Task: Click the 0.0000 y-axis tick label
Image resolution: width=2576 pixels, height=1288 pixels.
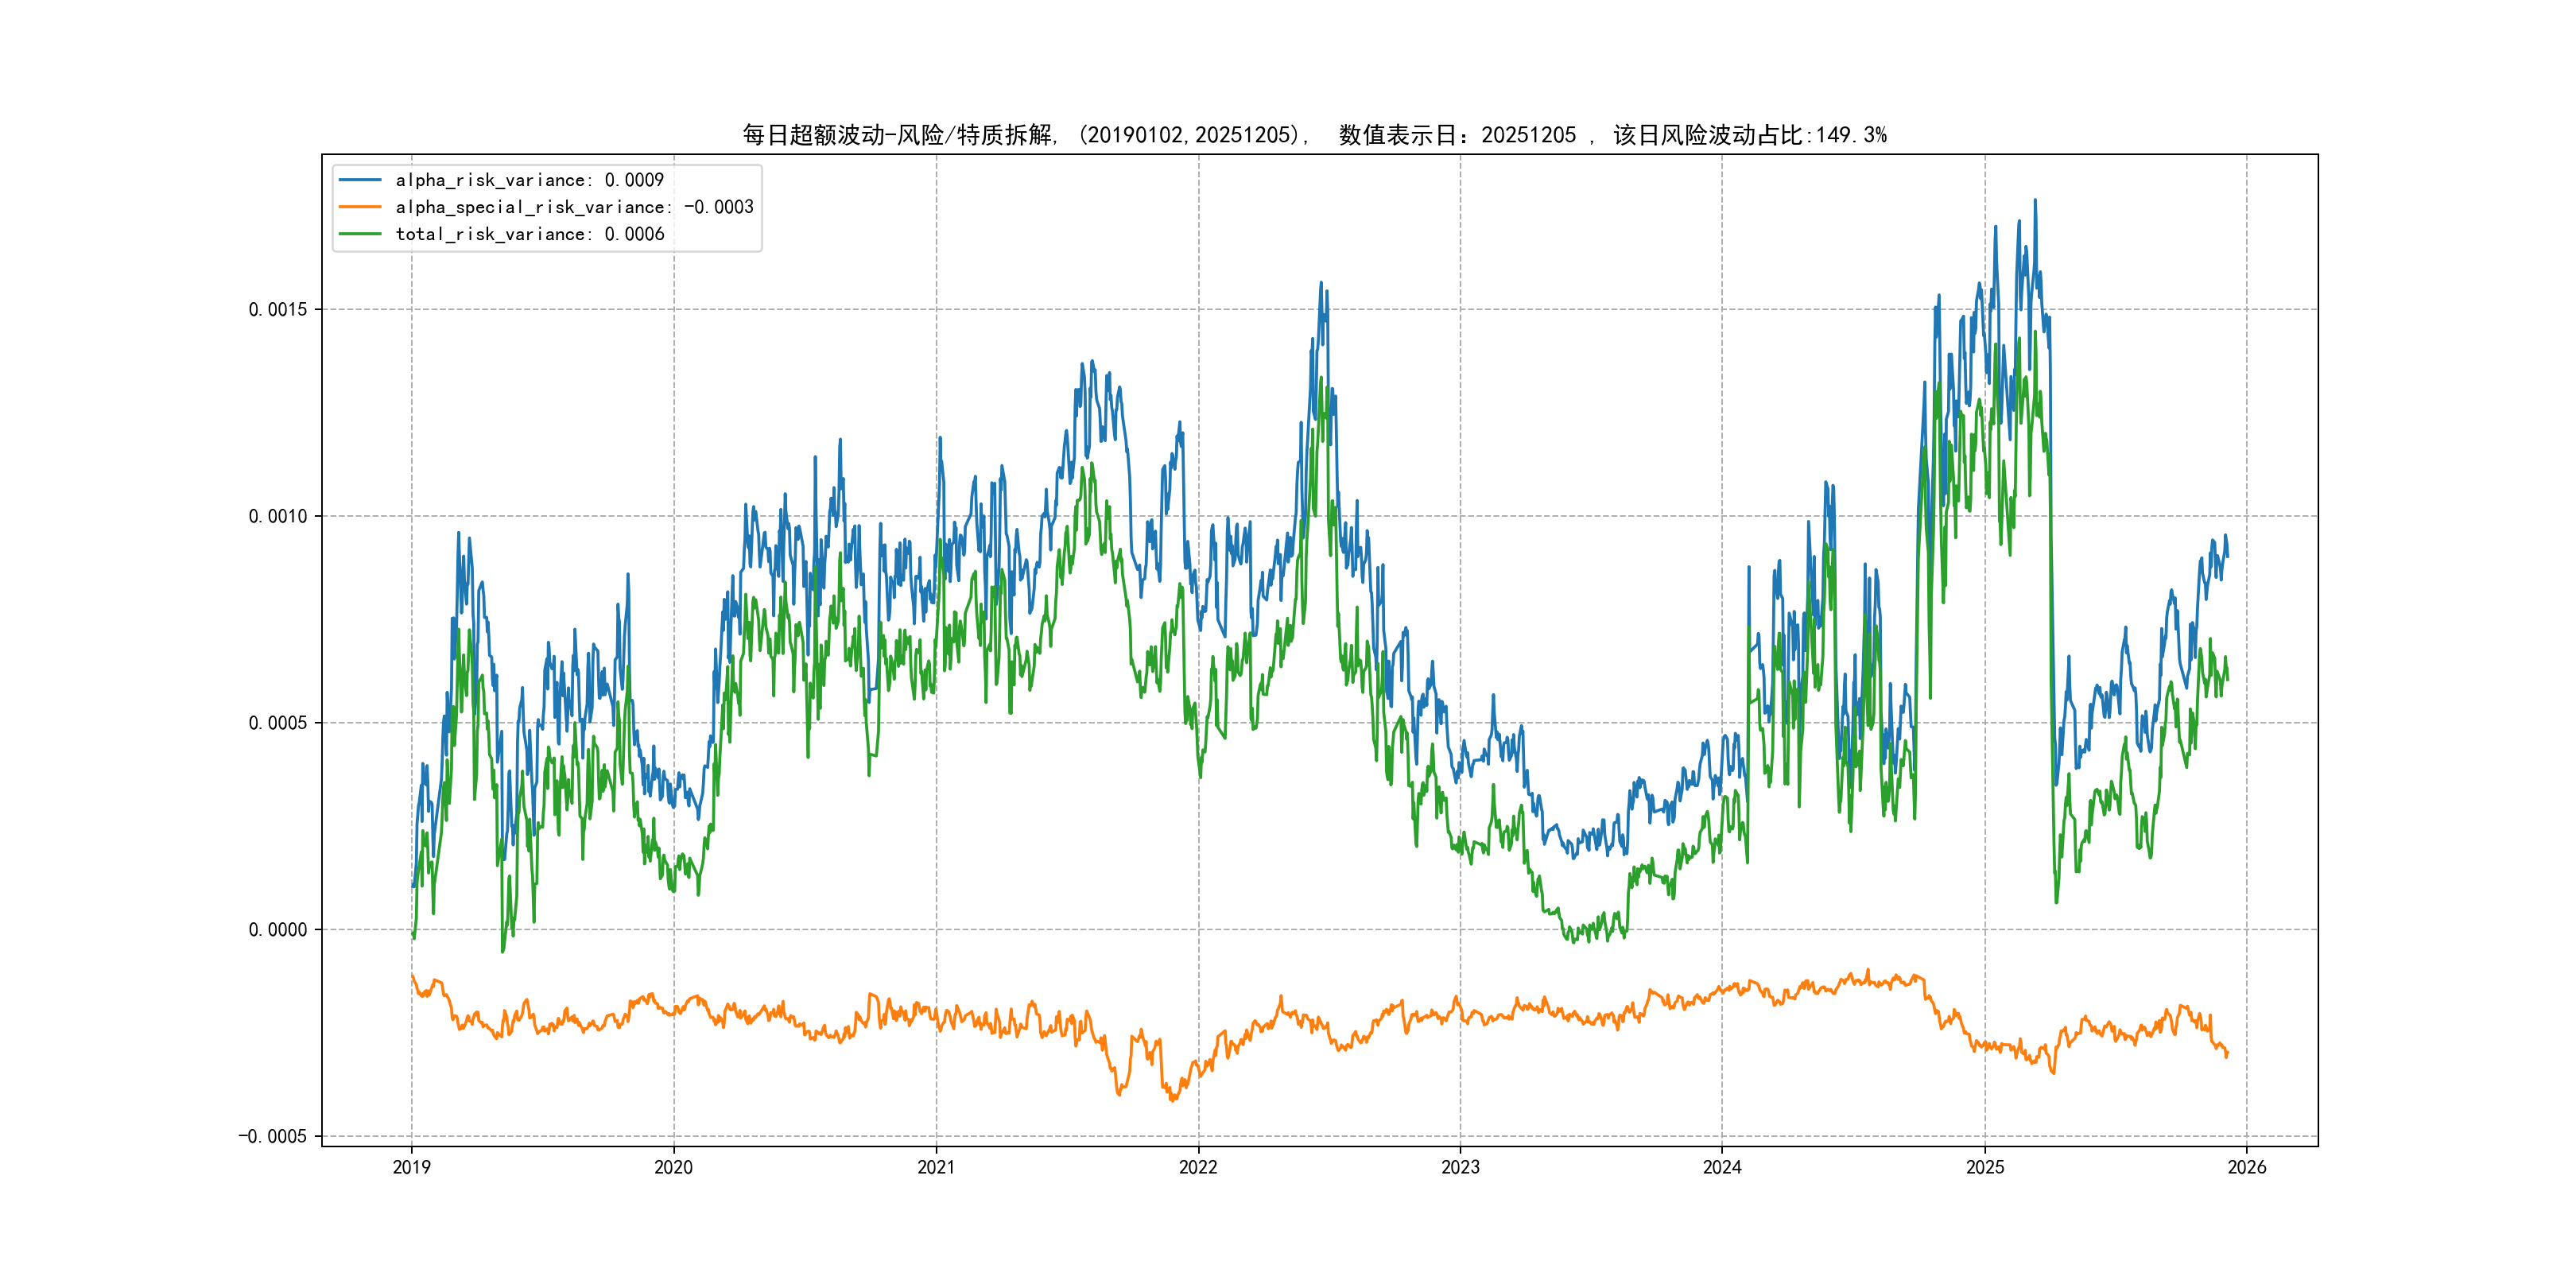Action: click(278, 930)
